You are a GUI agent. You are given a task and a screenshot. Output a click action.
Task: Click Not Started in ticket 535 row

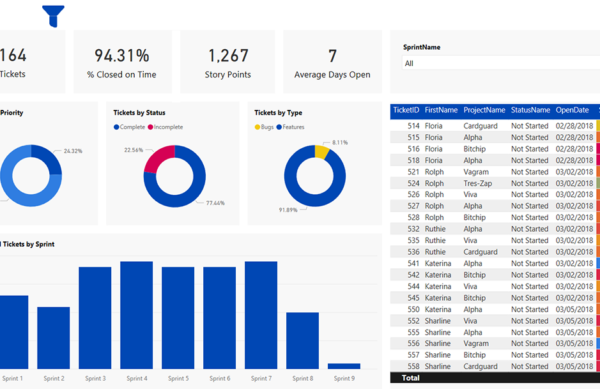tap(530, 240)
